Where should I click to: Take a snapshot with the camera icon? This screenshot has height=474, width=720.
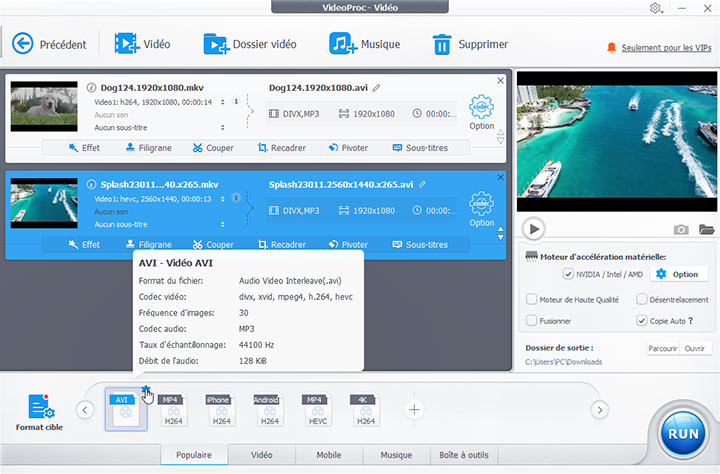[x=681, y=229]
